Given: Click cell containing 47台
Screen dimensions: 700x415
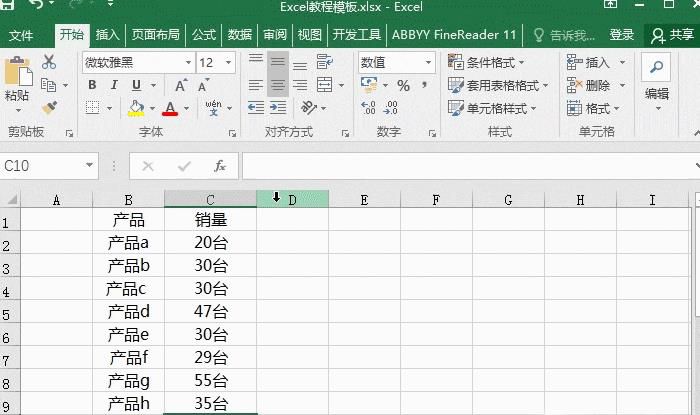Looking at the screenshot, I should (211, 311).
